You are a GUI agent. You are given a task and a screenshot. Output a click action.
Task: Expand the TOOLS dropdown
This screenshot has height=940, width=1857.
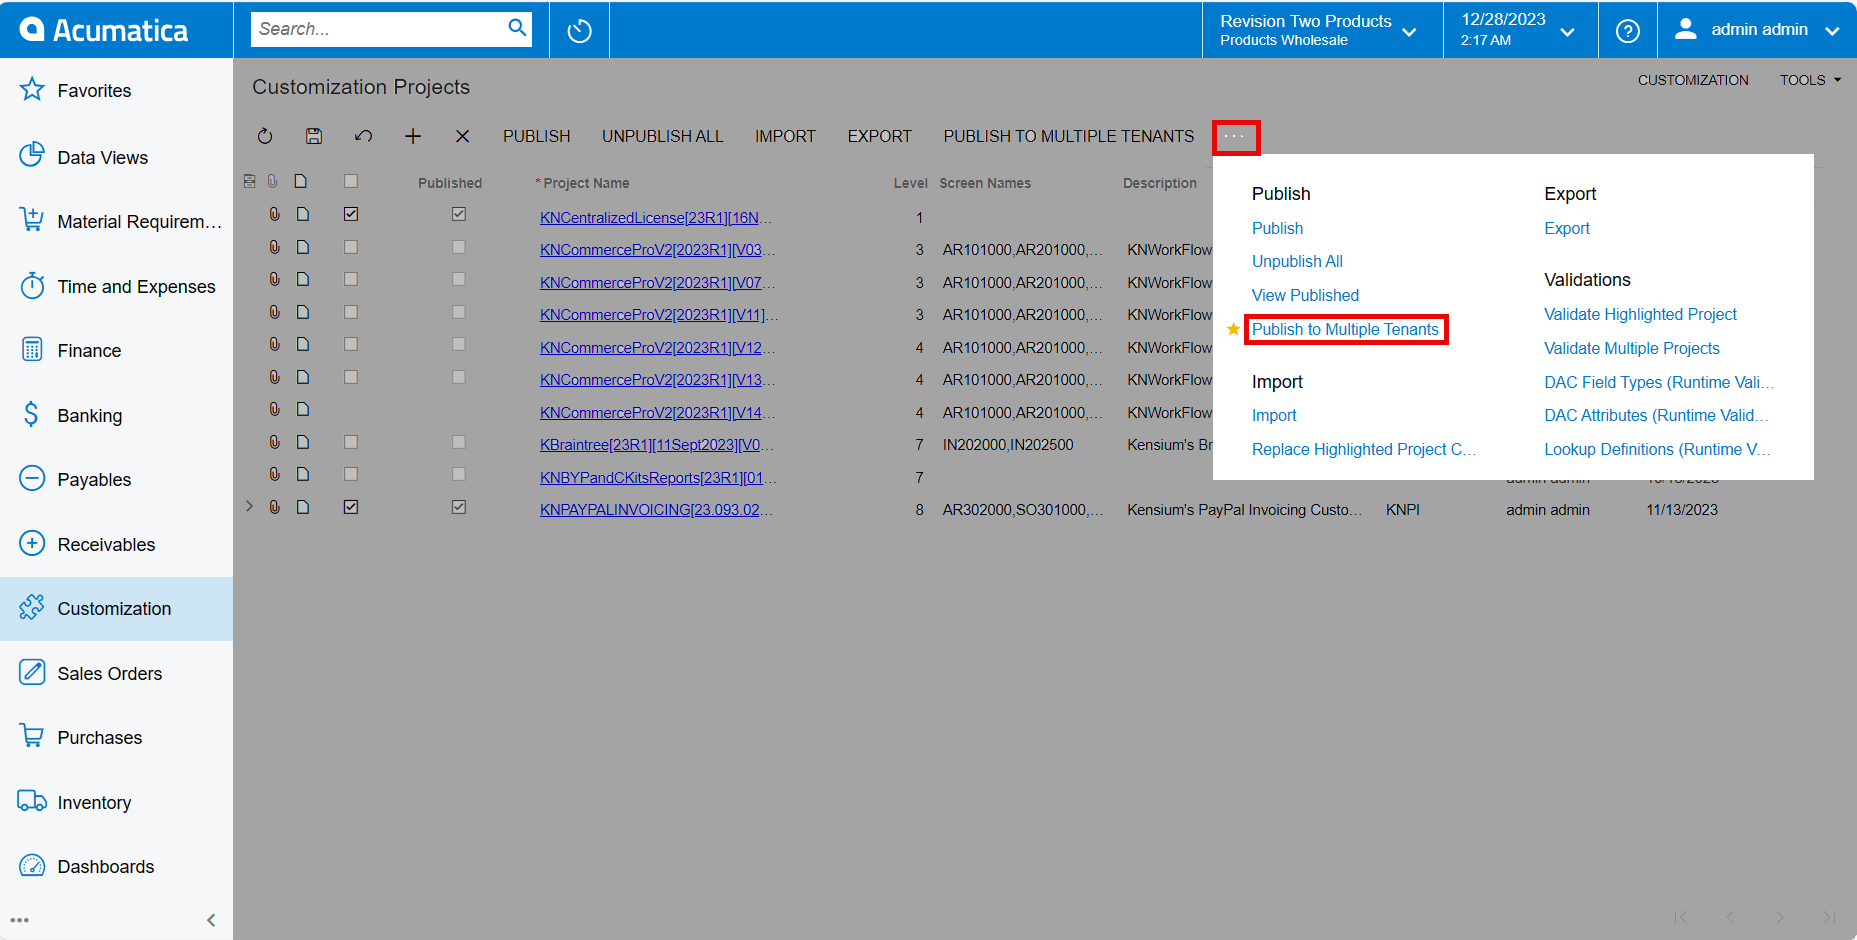click(1810, 80)
